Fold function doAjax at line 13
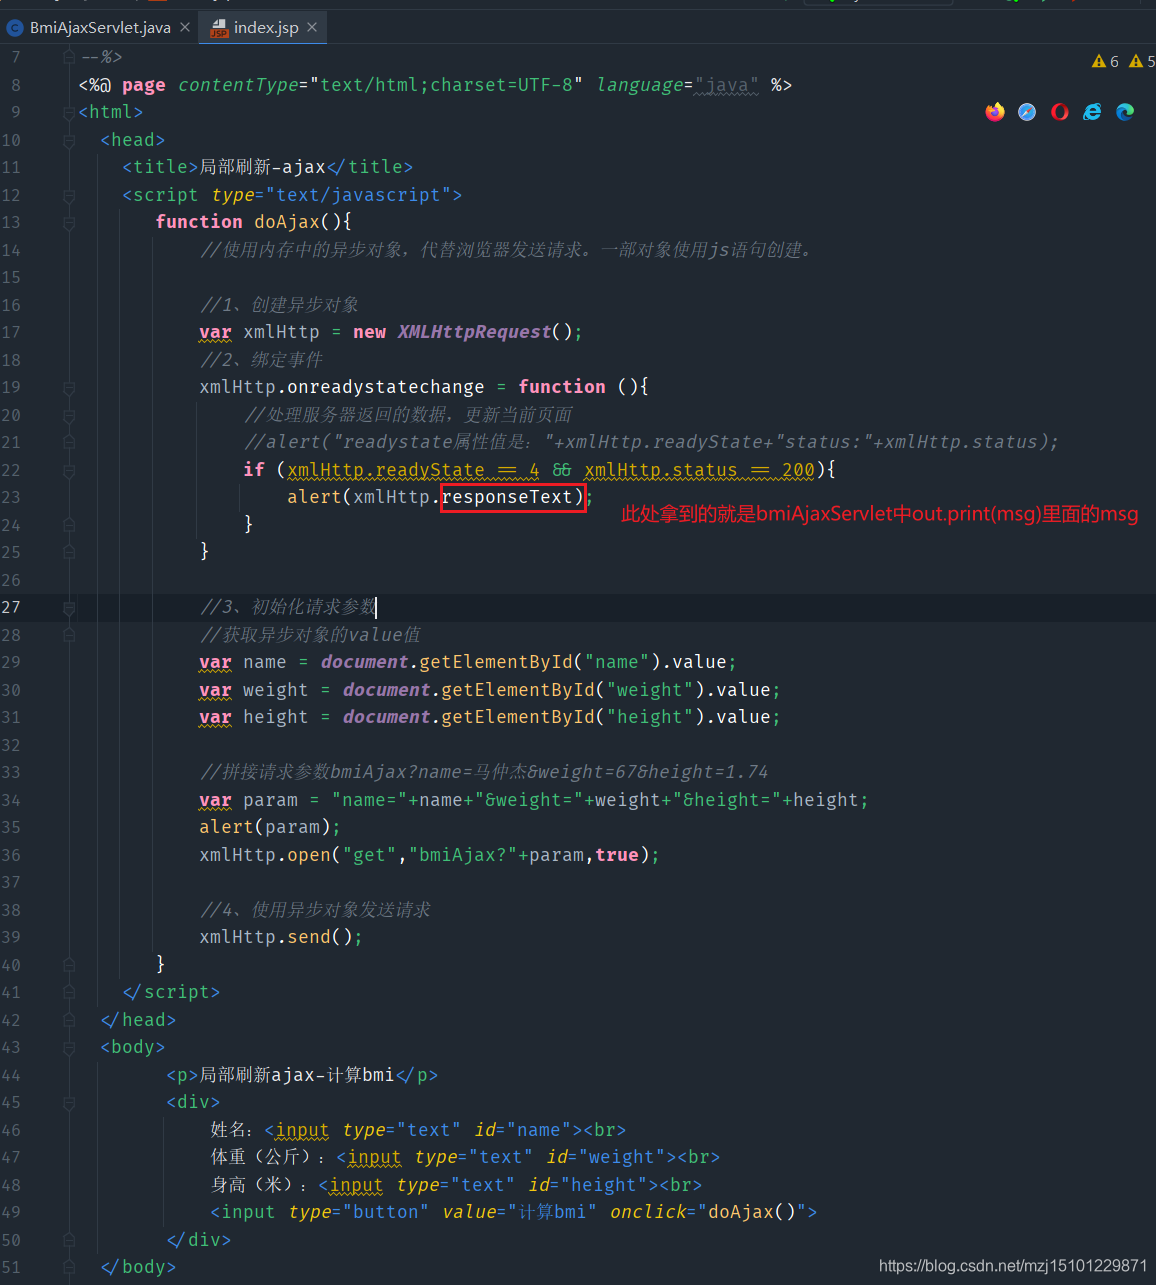Viewport: 1156px width, 1285px height. pyautogui.click(x=69, y=222)
